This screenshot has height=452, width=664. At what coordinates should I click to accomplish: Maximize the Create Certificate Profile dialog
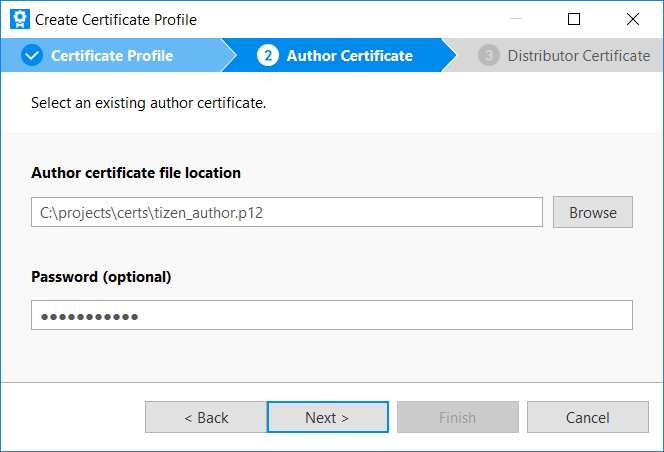[574, 19]
